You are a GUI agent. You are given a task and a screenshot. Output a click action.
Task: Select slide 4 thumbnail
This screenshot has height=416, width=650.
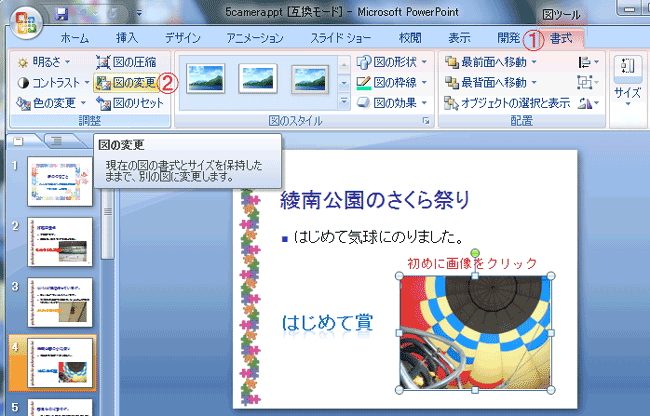(x=60, y=363)
